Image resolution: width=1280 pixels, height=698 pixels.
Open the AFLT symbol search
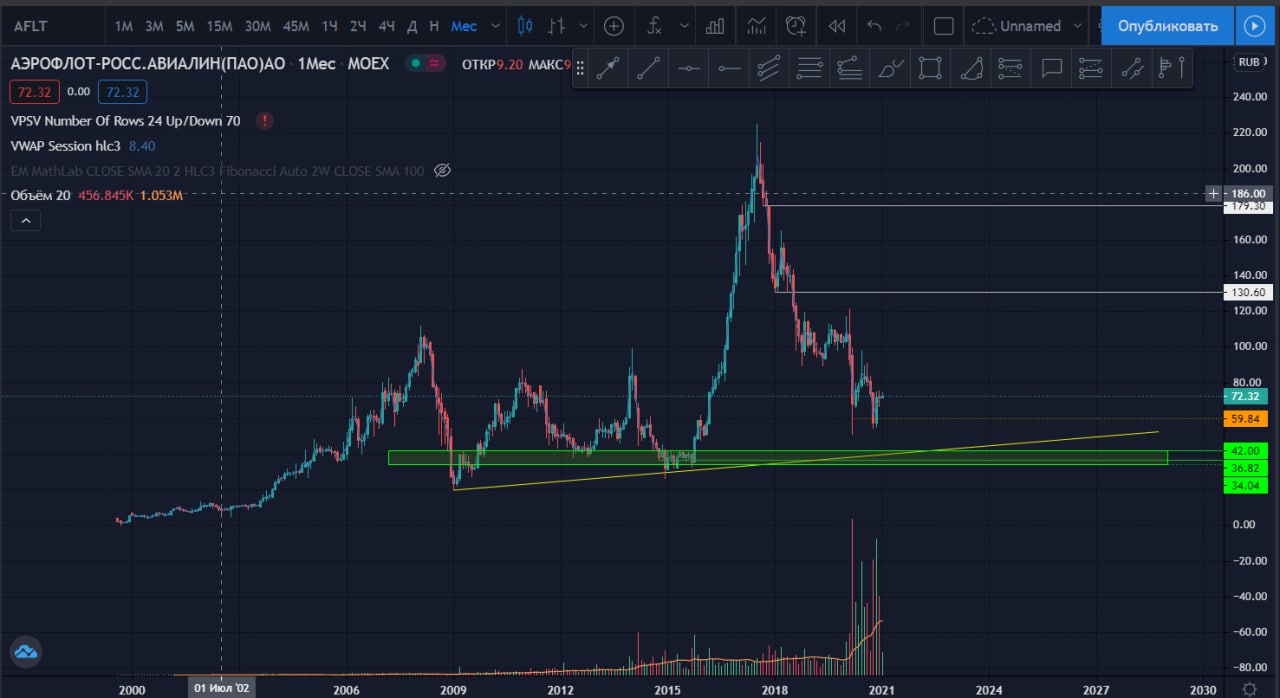tap(32, 26)
